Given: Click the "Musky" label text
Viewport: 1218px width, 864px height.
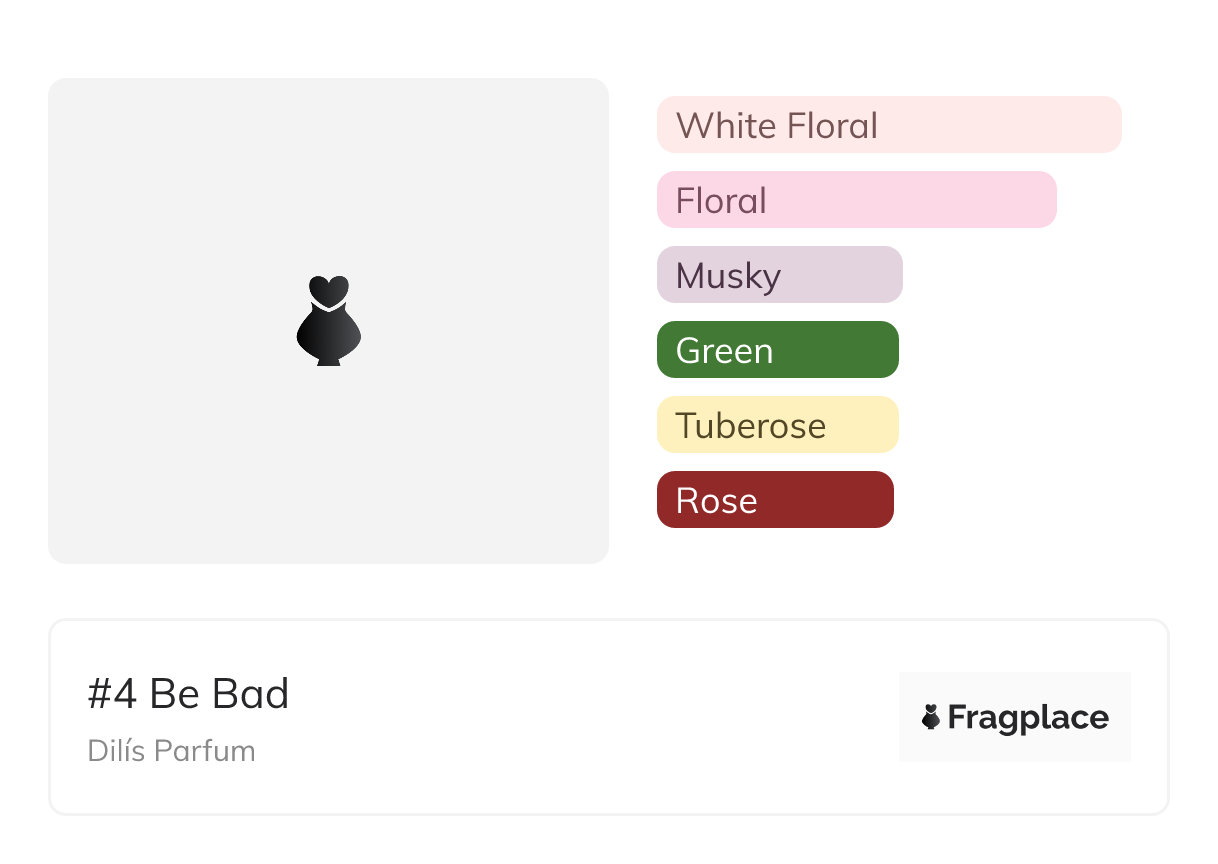Looking at the screenshot, I should coord(728,276).
